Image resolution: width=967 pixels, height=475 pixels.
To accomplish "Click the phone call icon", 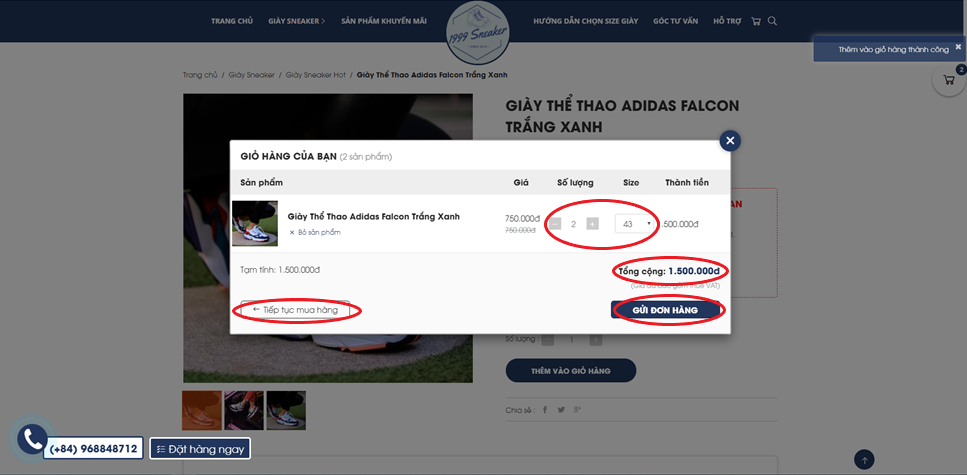I will pos(33,439).
